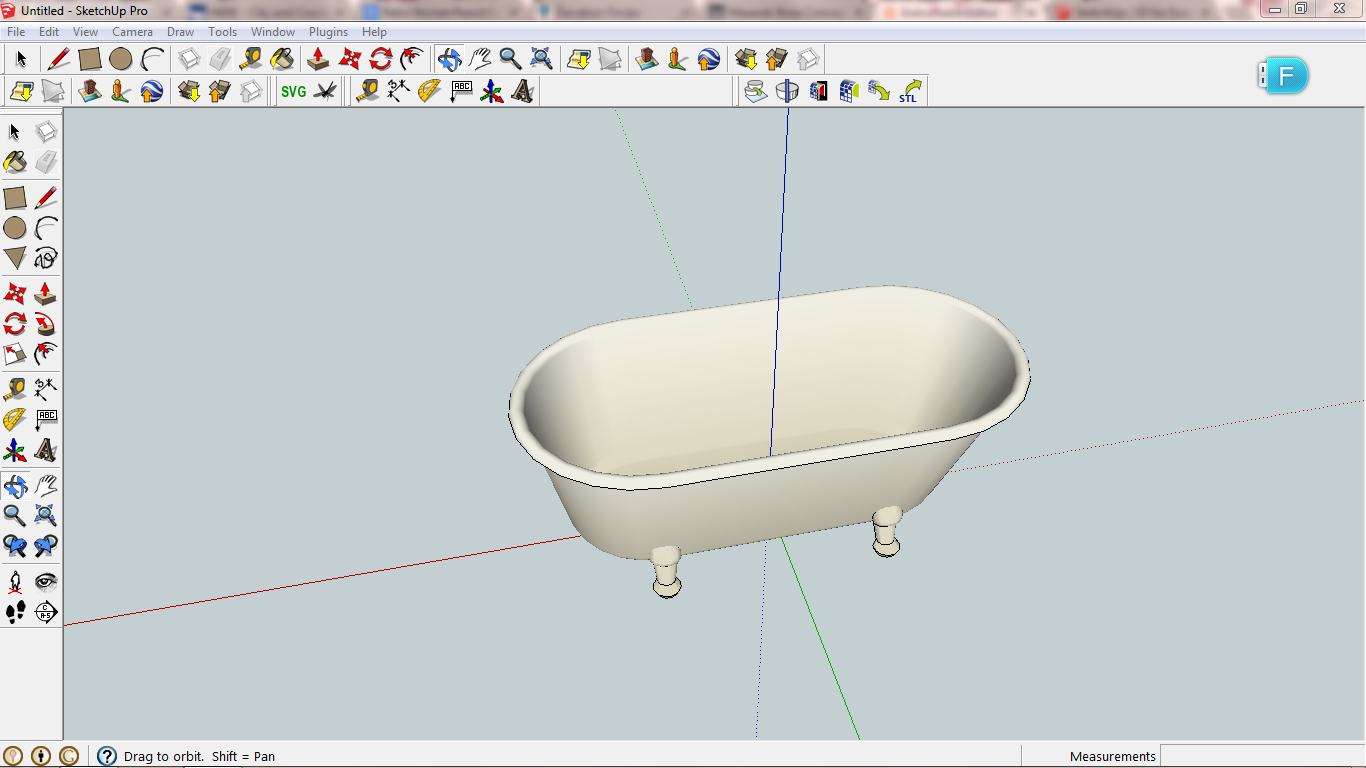Screen dimensions: 1366x768
Task: Click Add Location building icon in second toolbar row
Action: tap(89, 92)
